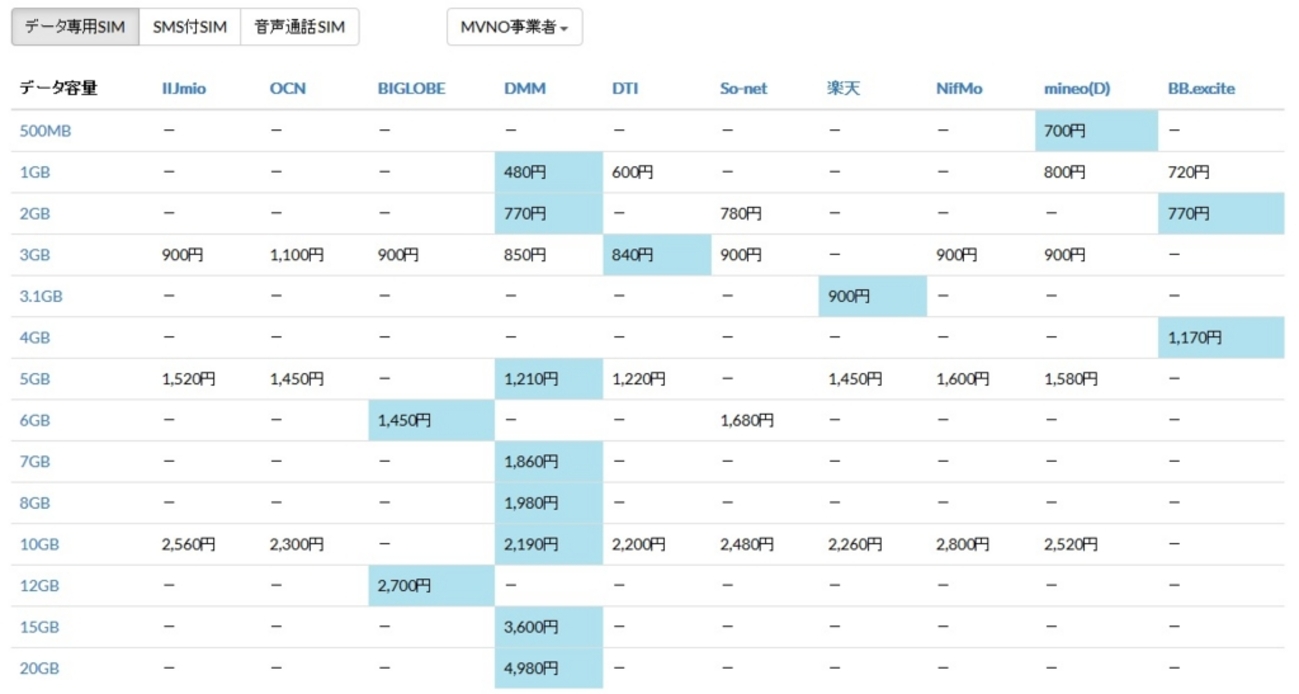Click the 7GB capacity row link
This screenshot has height=694, width=1299.
pos(35,462)
